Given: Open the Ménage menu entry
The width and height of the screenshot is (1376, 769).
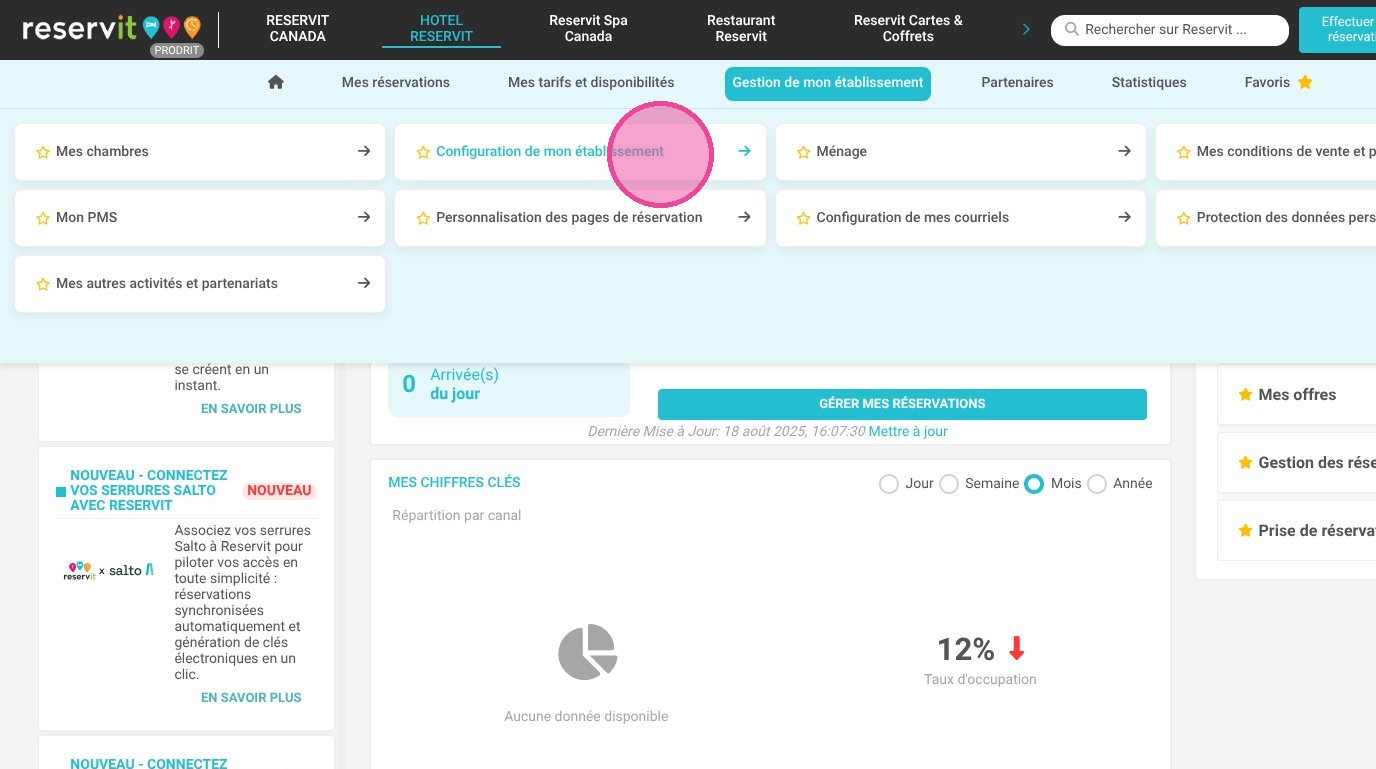Looking at the screenshot, I should coord(961,152).
